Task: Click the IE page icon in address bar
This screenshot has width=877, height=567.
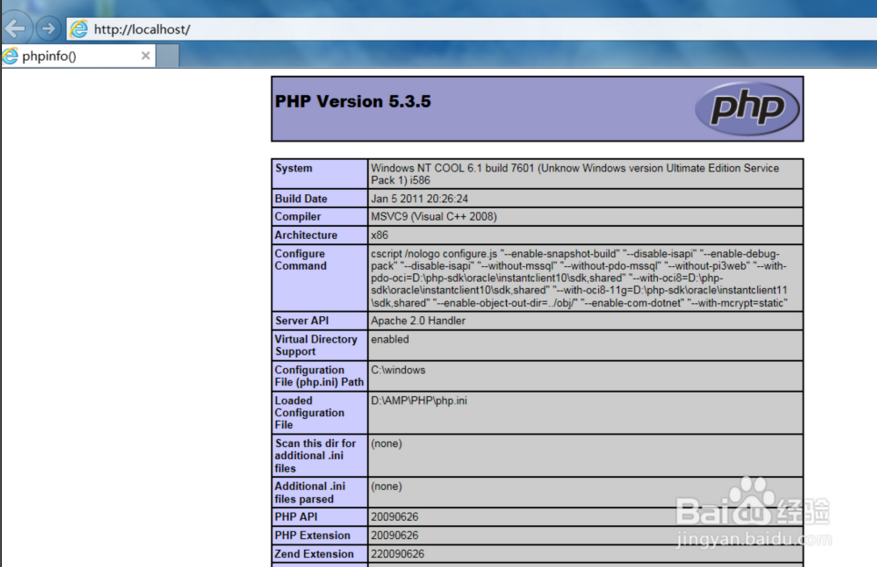Action: click(x=79, y=29)
